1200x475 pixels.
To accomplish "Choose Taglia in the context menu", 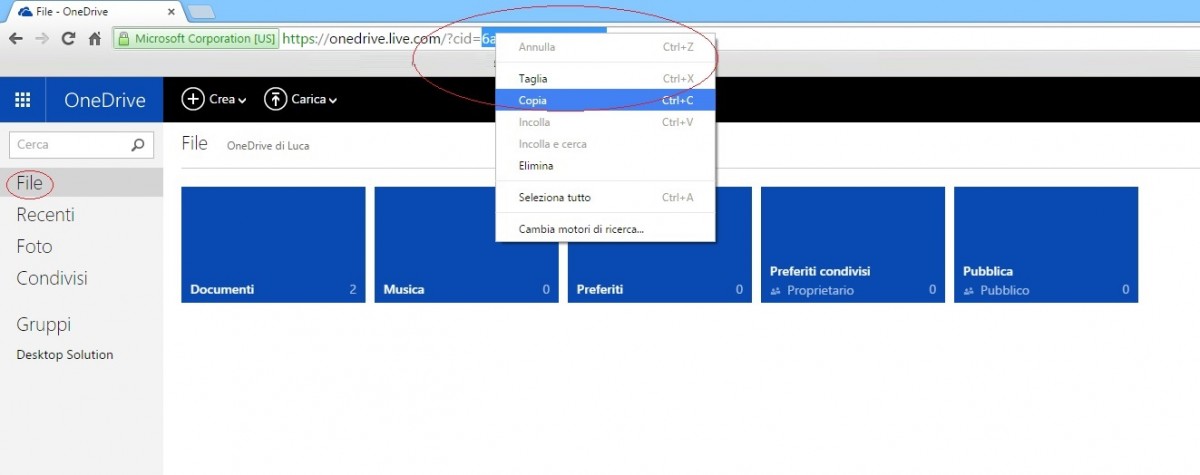I will [605, 78].
